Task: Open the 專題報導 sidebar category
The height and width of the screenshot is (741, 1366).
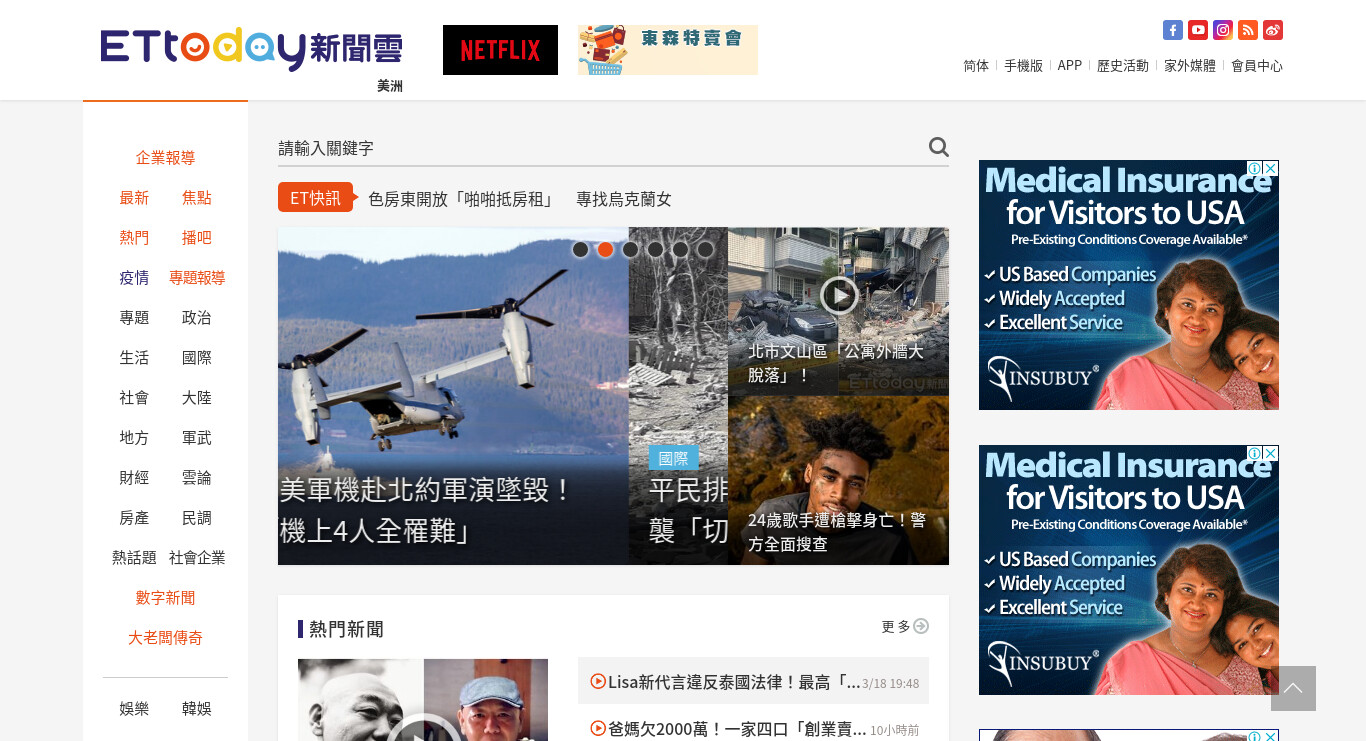Action: pos(197,277)
